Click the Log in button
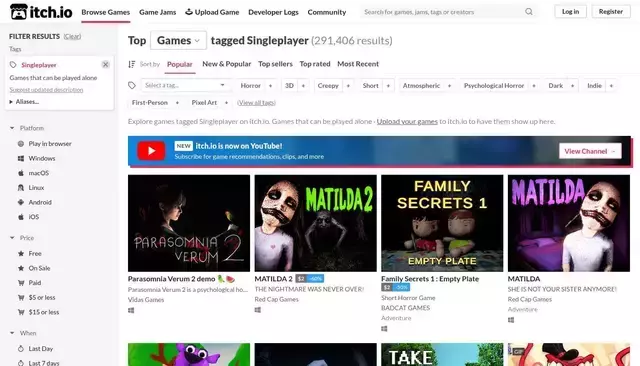This screenshot has height=366, width=640. pyautogui.click(x=570, y=11)
